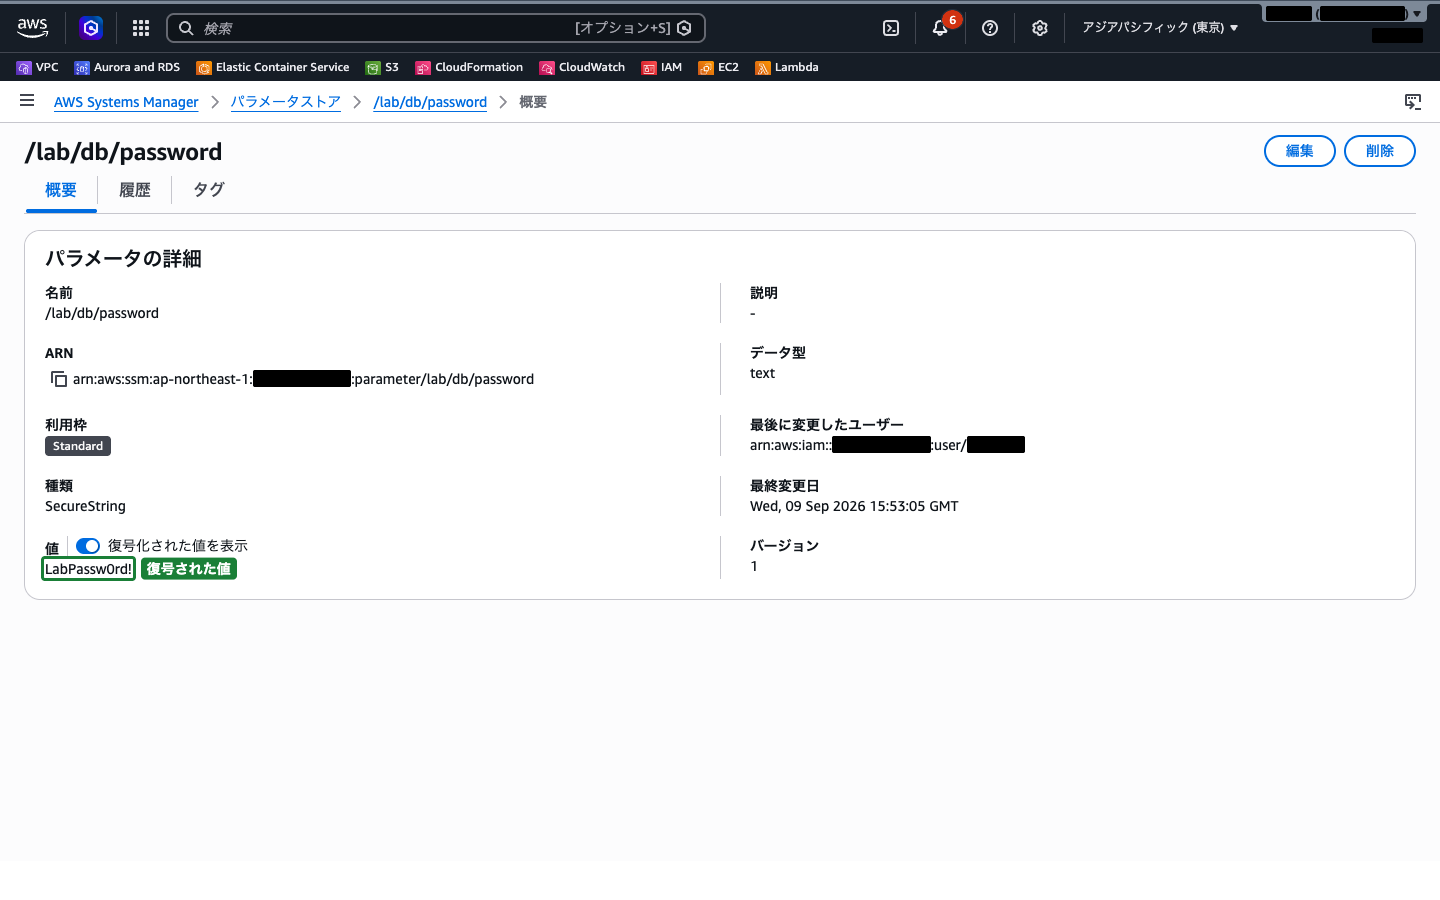1440x900 pixels.
Task: Launch CloudShell terminal icon
Action: point(891,28)
